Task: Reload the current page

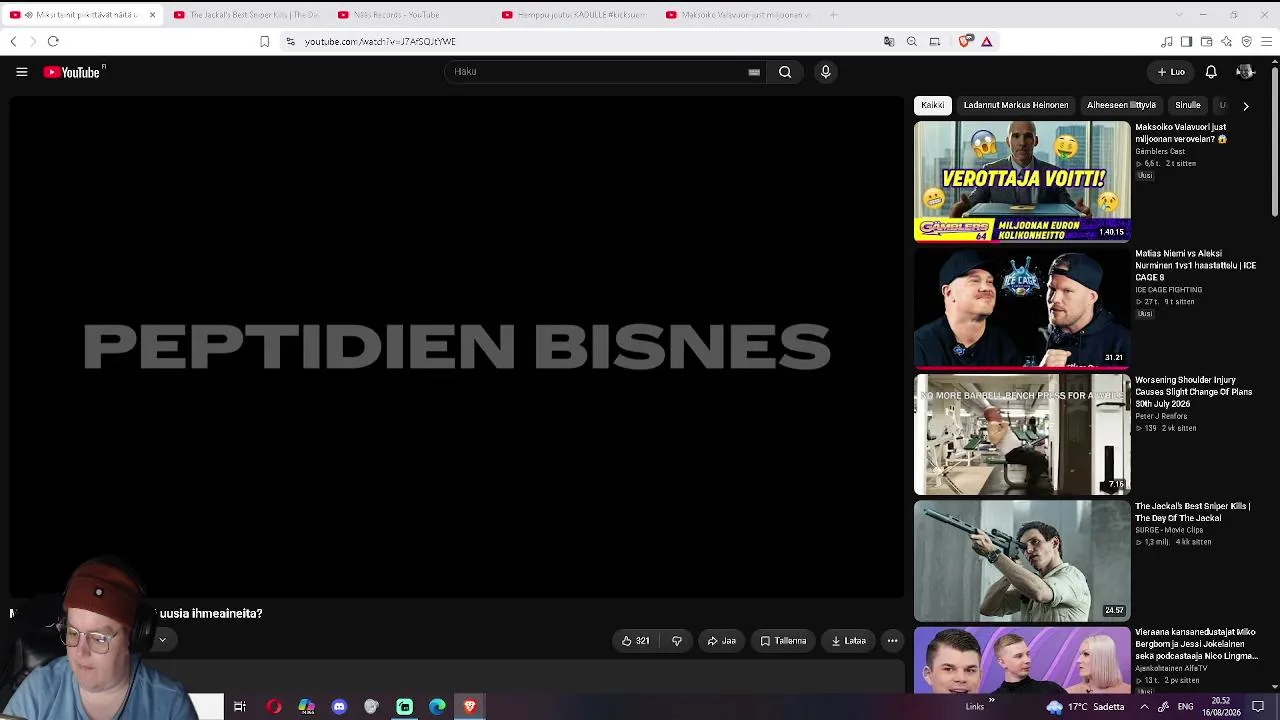Action: [x=53, y=41]
